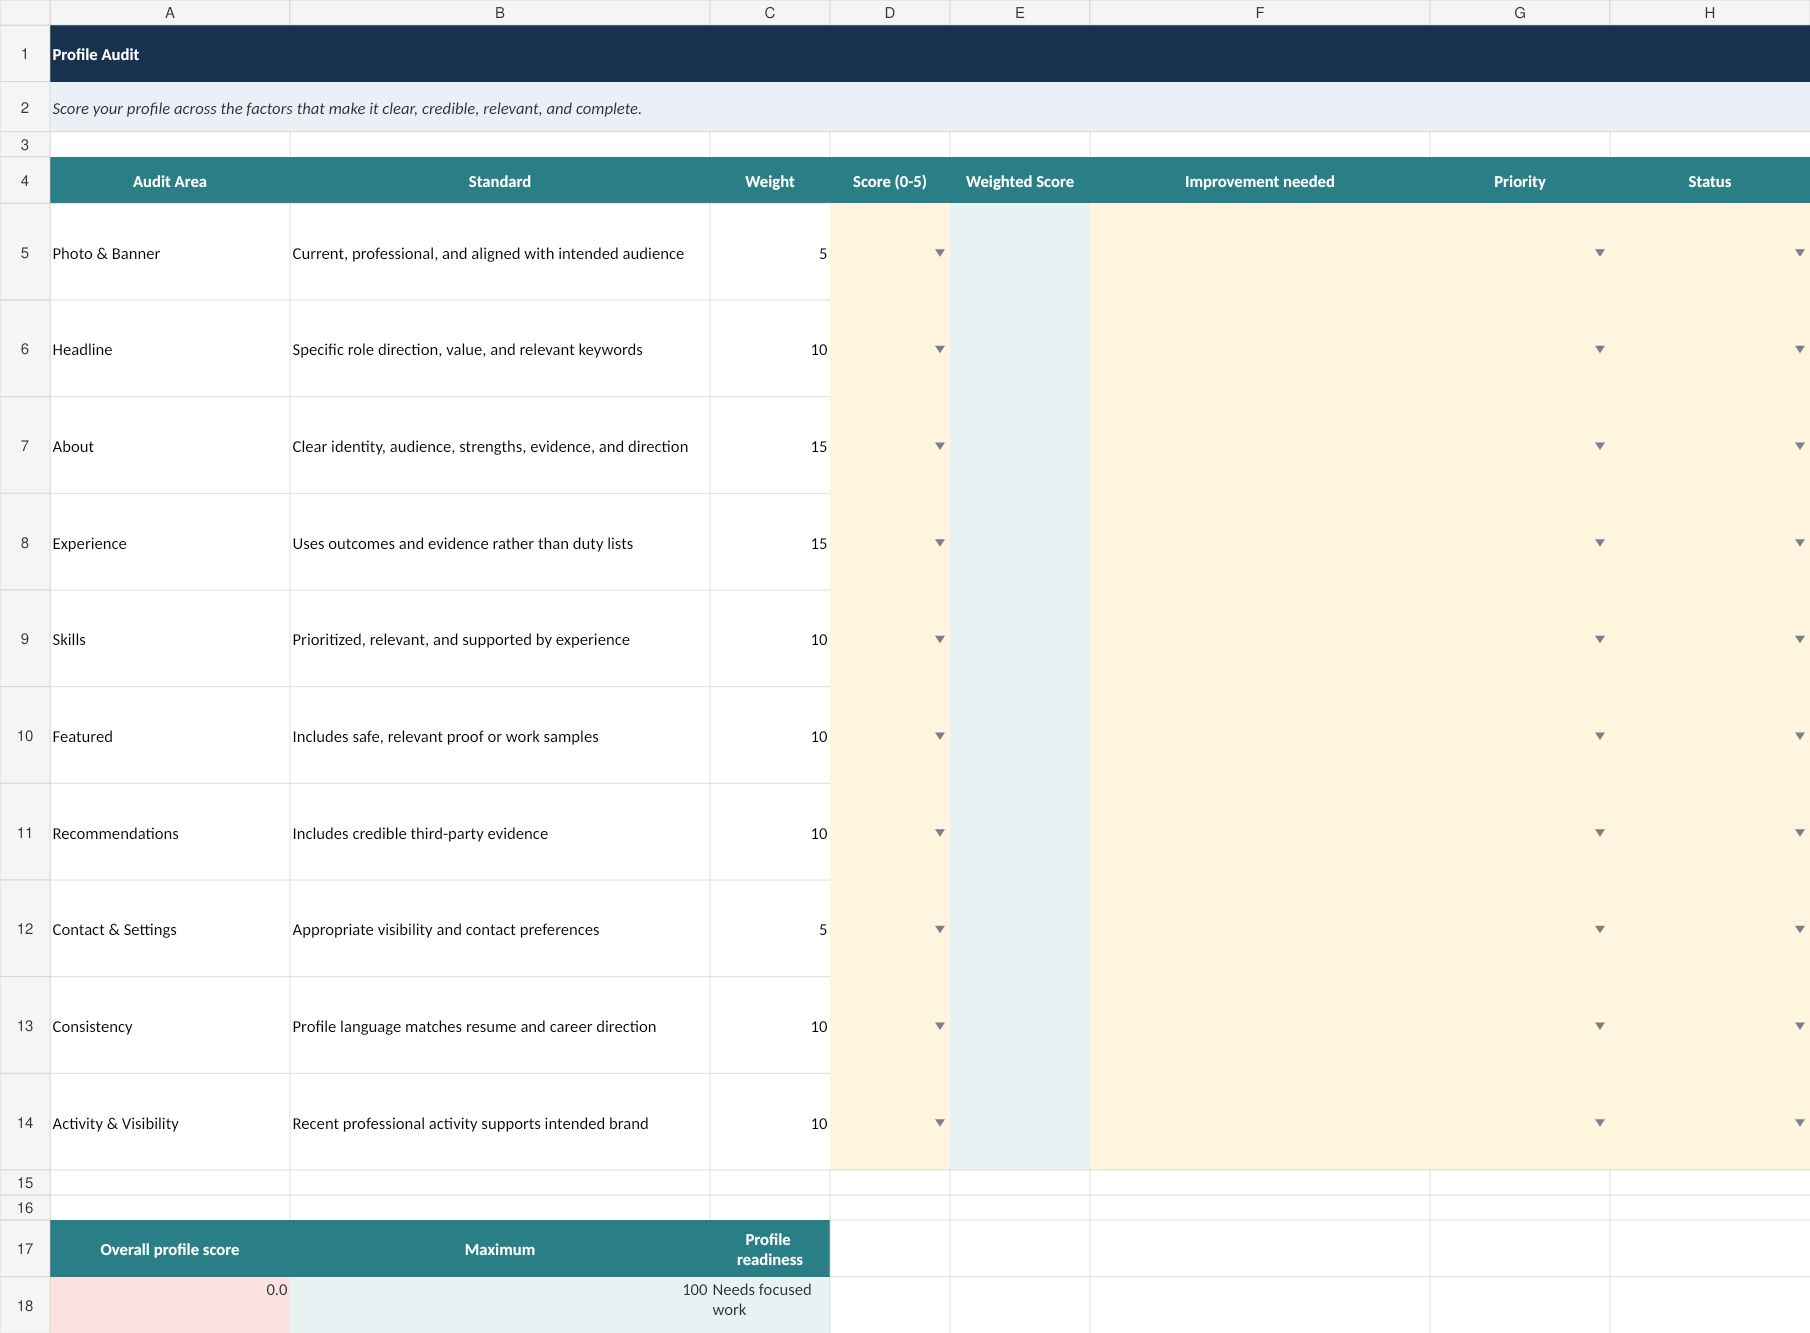Click the Audit Area header cell
Viewport: 1810px width, 1333px height.
tap(170, 181)
